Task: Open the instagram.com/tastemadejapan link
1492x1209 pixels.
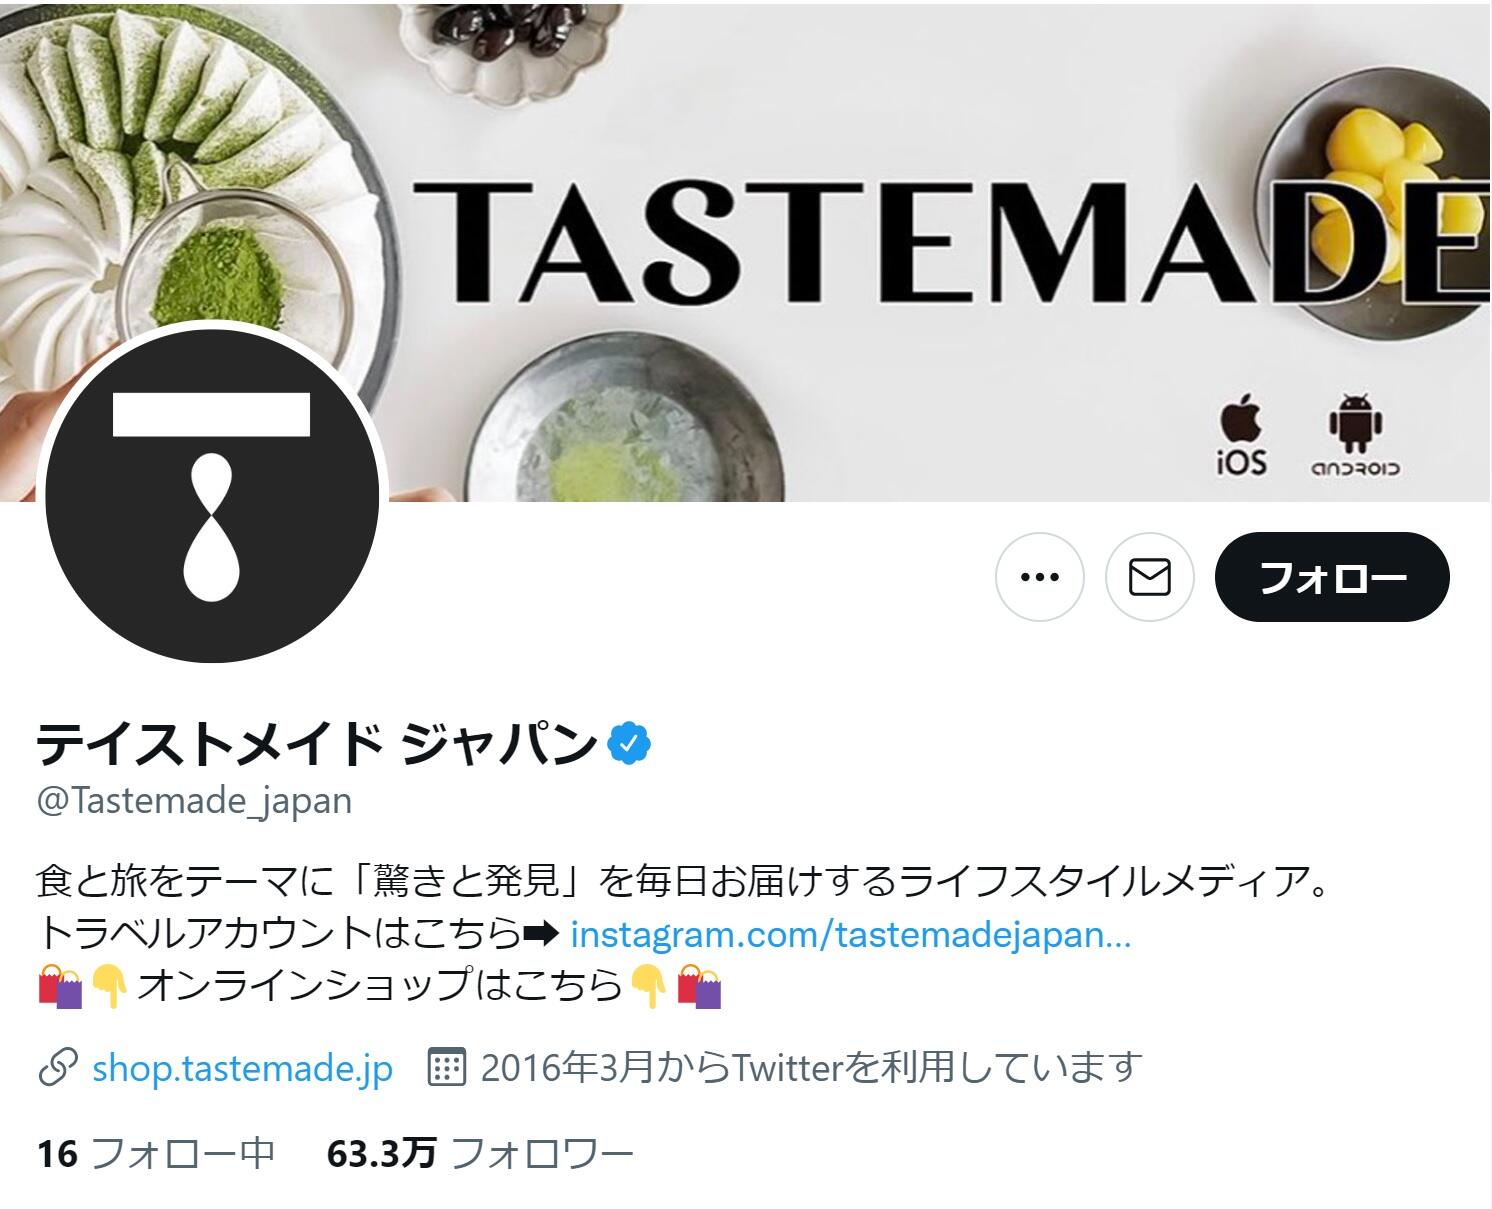Action: (x=851, y=934)
